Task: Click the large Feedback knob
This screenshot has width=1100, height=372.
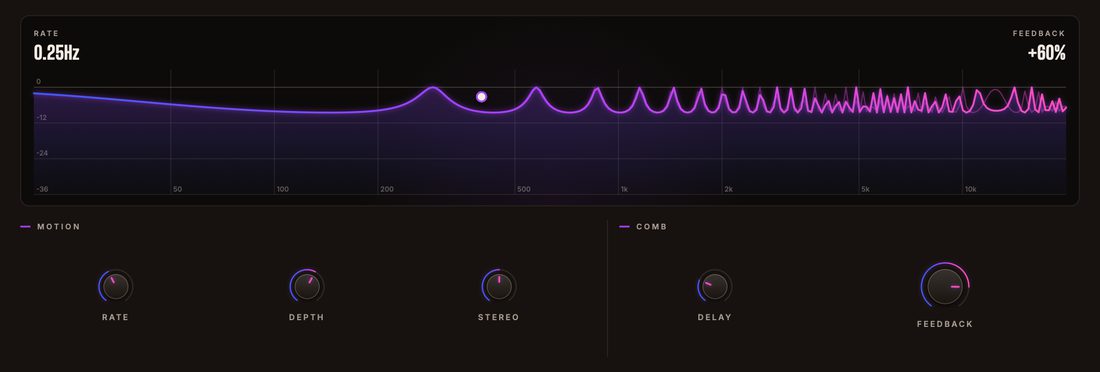Action: pyautogui.click(x=945, y=286)
